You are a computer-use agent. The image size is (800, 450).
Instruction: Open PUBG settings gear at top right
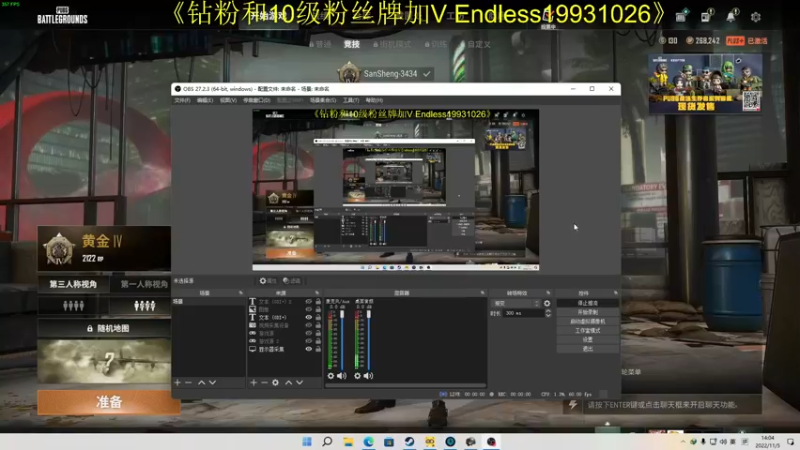[756, 17]
